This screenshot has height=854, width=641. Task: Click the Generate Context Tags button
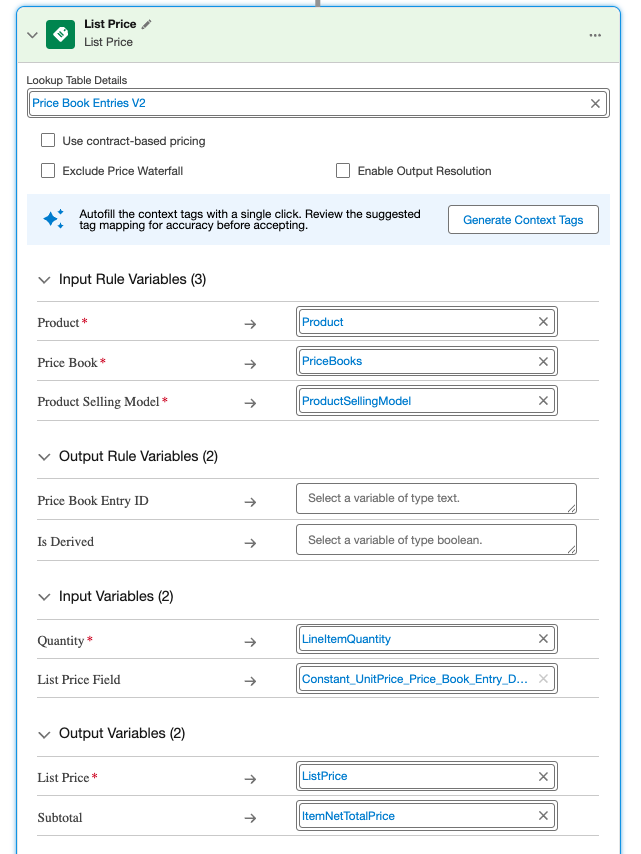[x=523, y=220]
